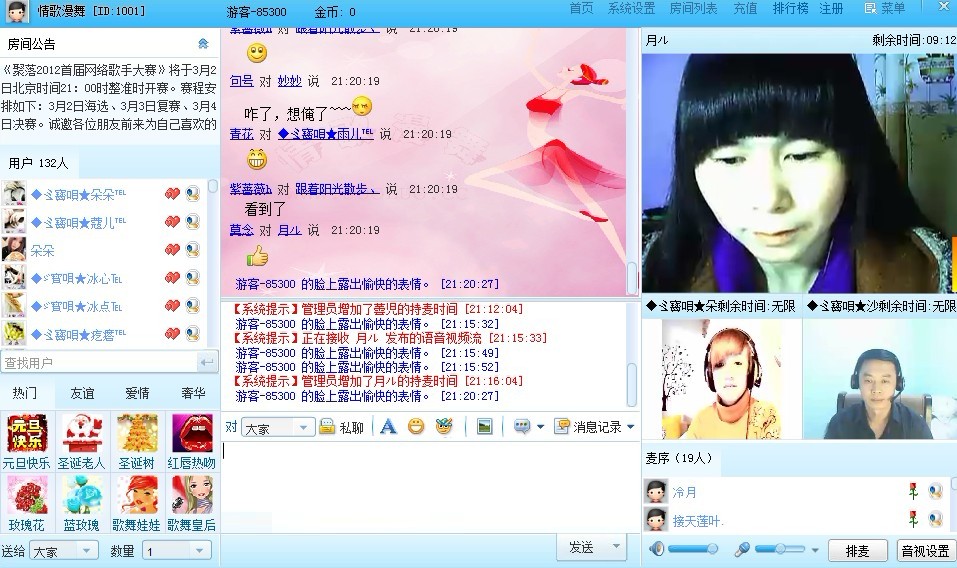Collapse the 房间公告 announcement panel
Viewport: 957px width, 568px height.
tap(203, 43)
